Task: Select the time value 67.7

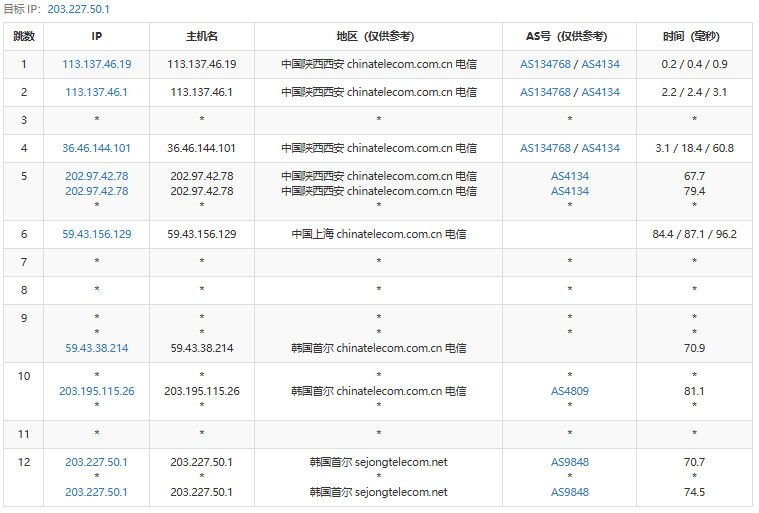Action: 695,176
